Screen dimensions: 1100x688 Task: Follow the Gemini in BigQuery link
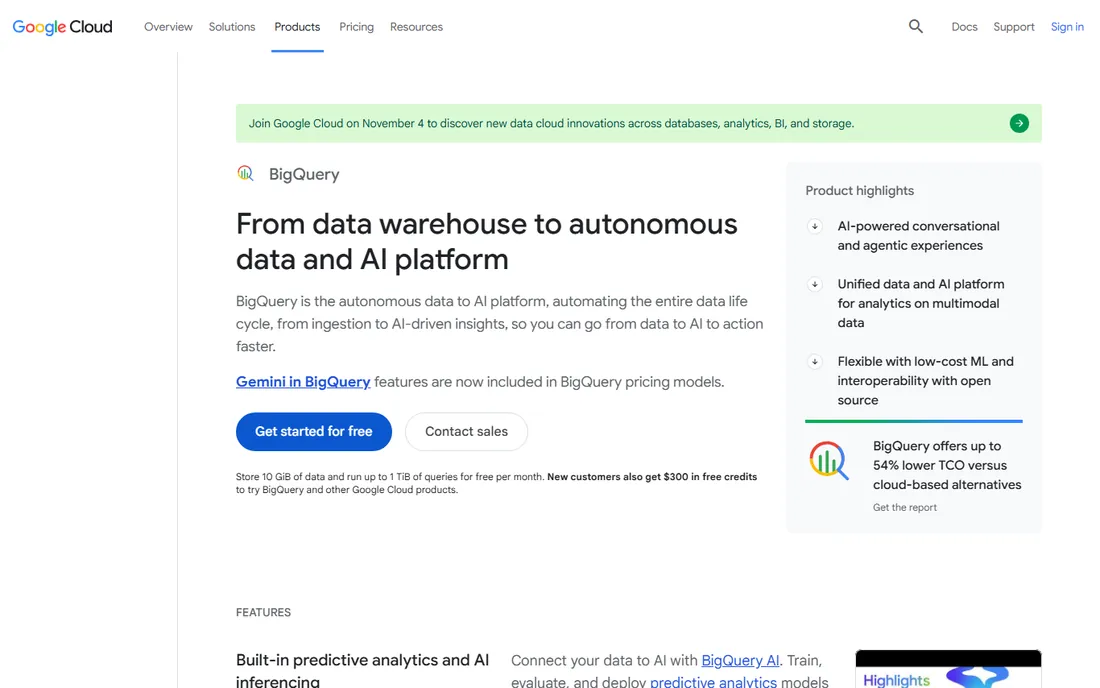click(x=303, y=382)
